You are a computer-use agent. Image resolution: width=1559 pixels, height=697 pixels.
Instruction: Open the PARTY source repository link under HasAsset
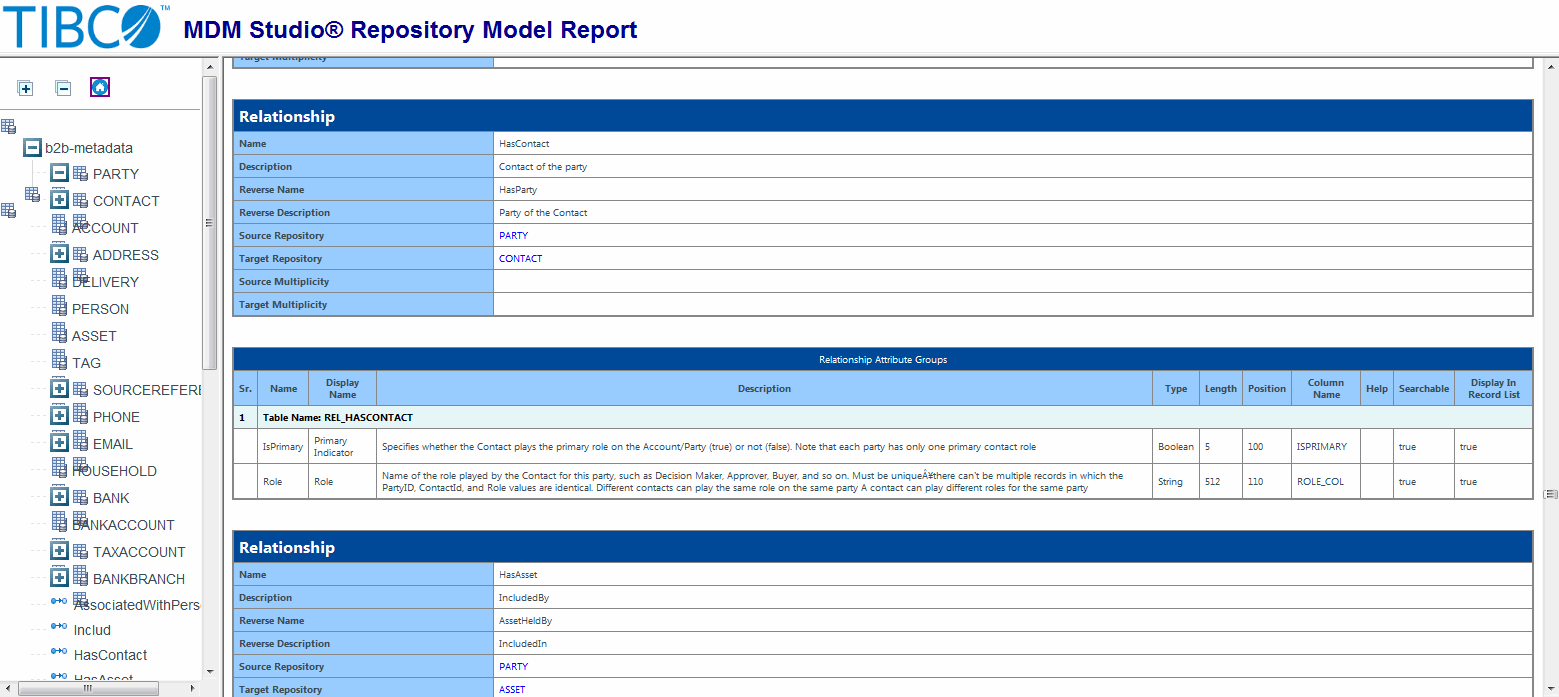pos(513,667)
